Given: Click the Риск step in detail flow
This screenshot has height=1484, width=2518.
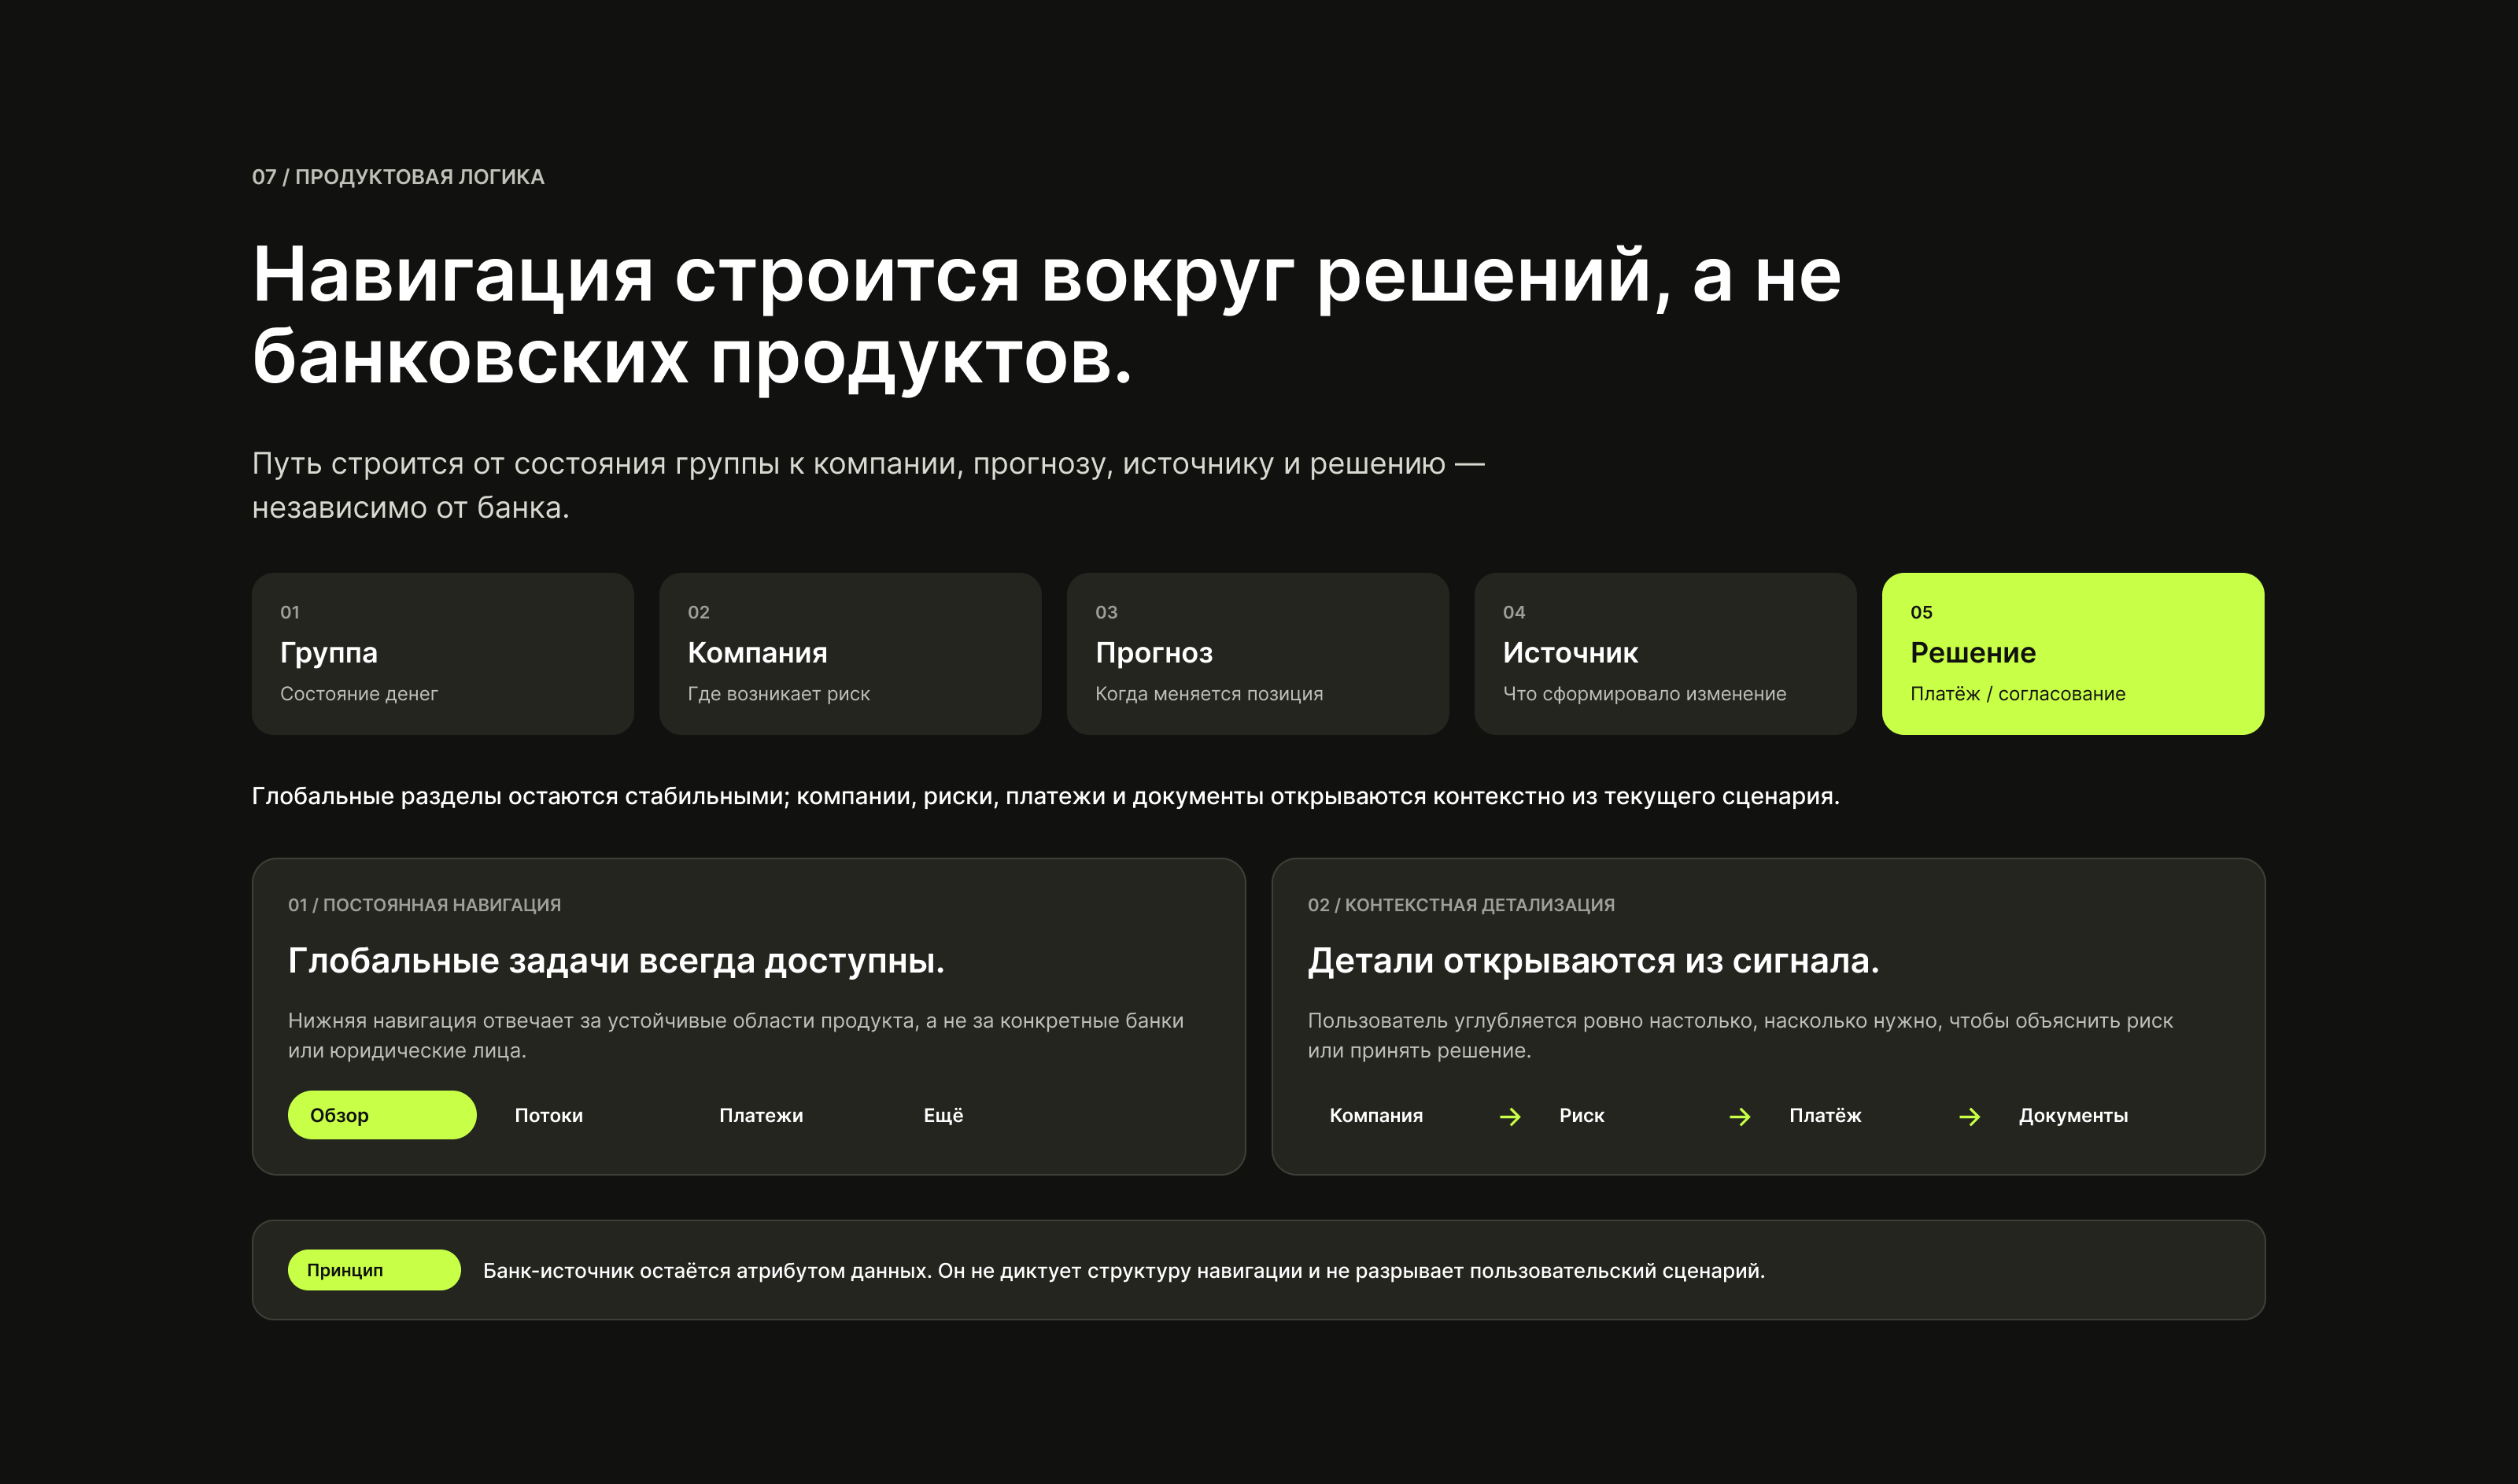Looking at the screenshot, I should pos(1582,1115).
